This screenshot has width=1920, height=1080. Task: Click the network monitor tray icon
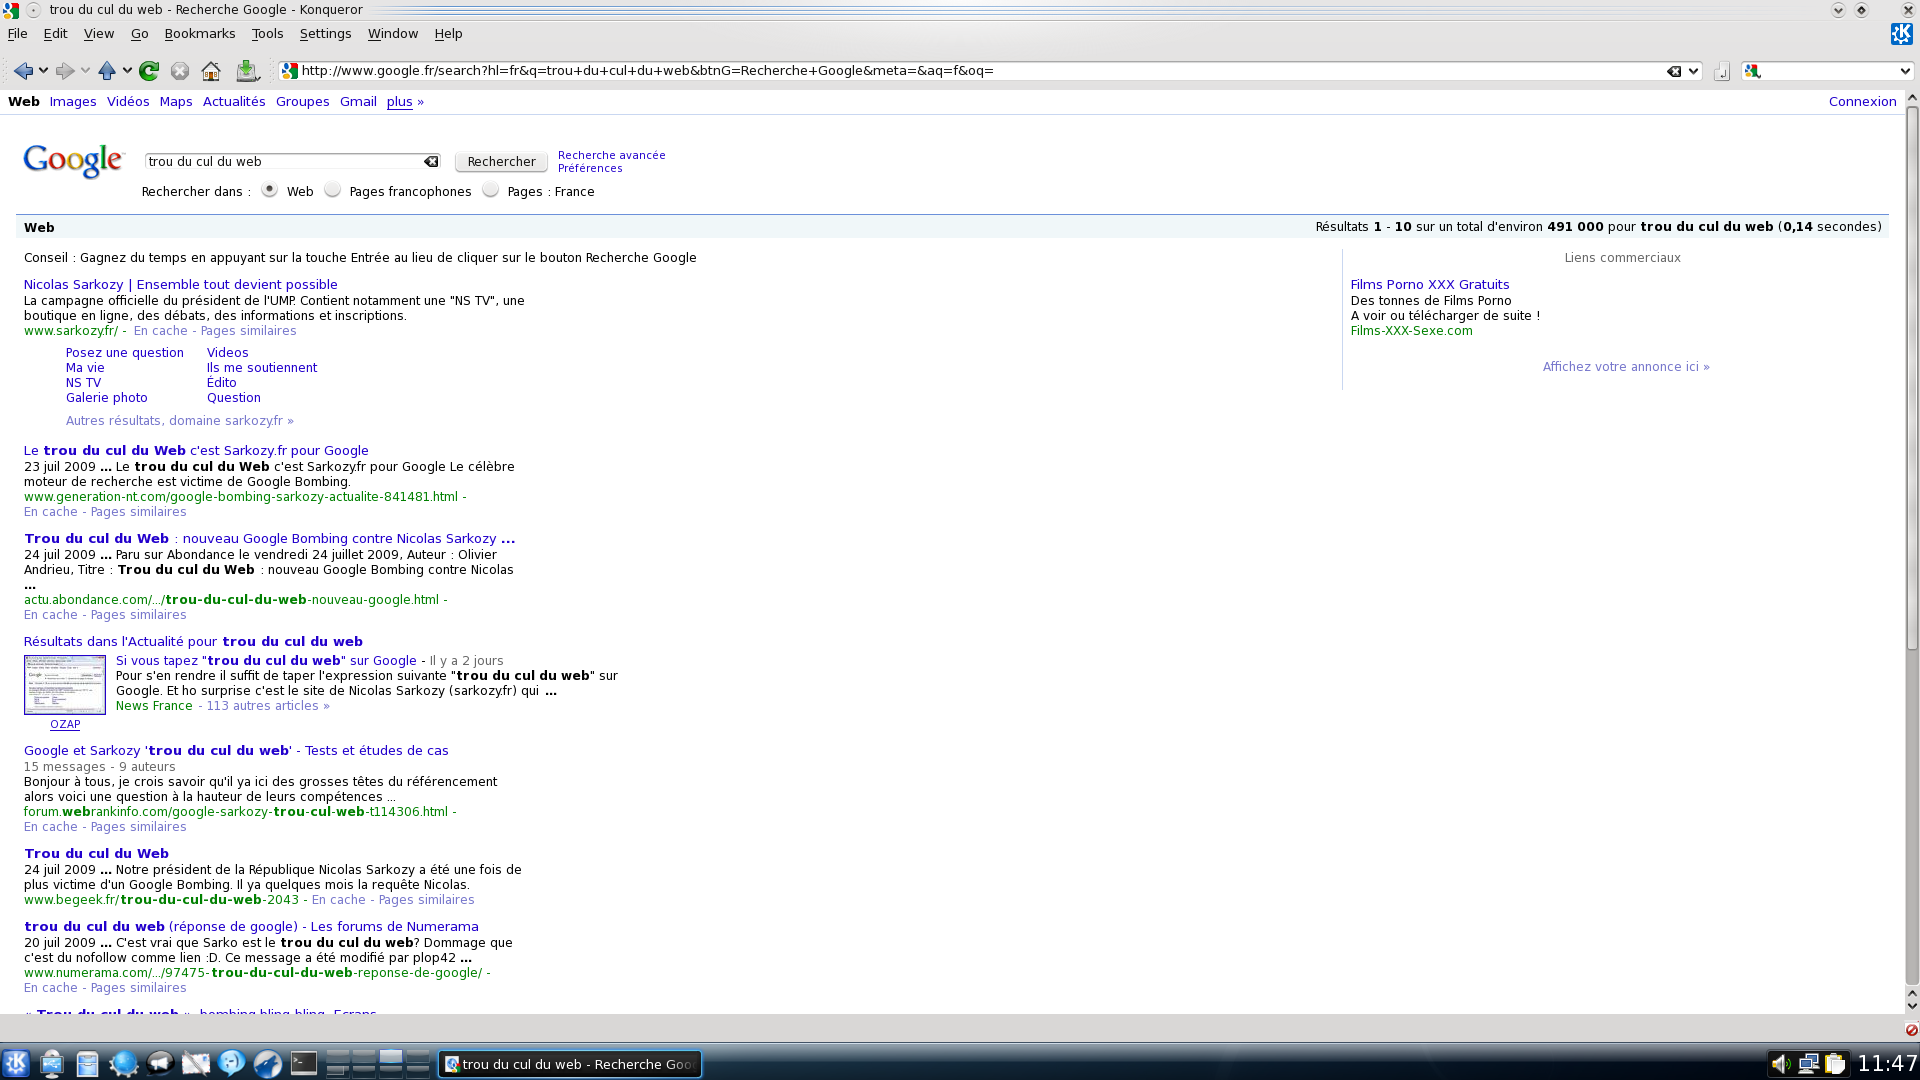coord(1808,1064)
